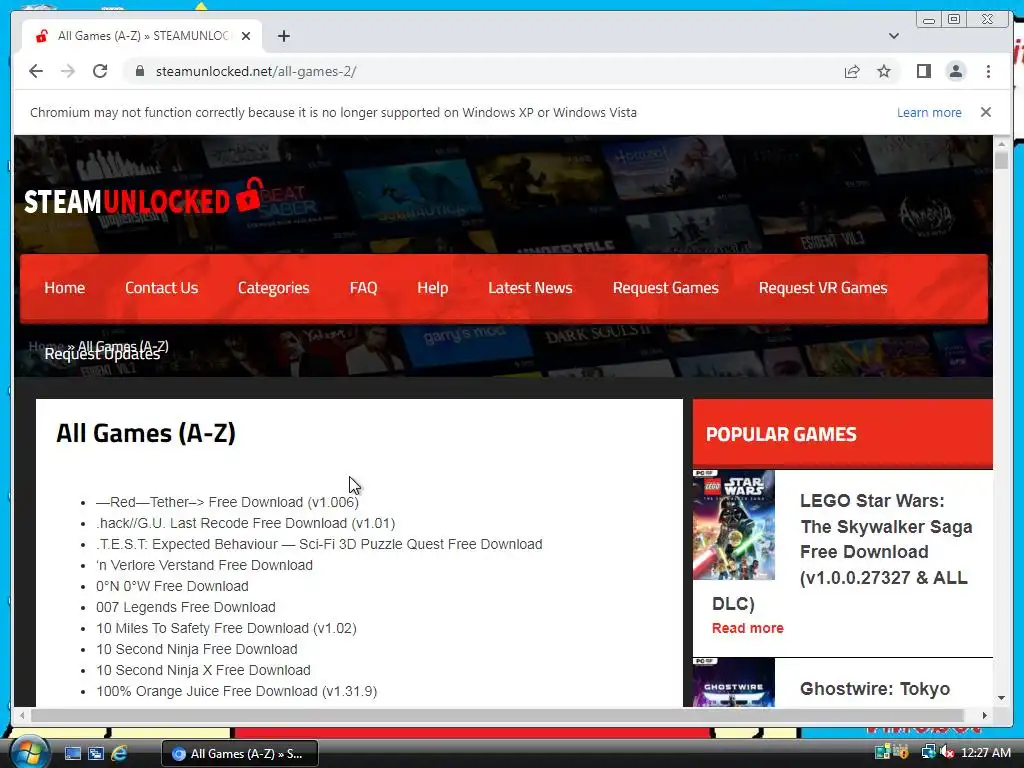Go to Request VR Games

point(823,288)
